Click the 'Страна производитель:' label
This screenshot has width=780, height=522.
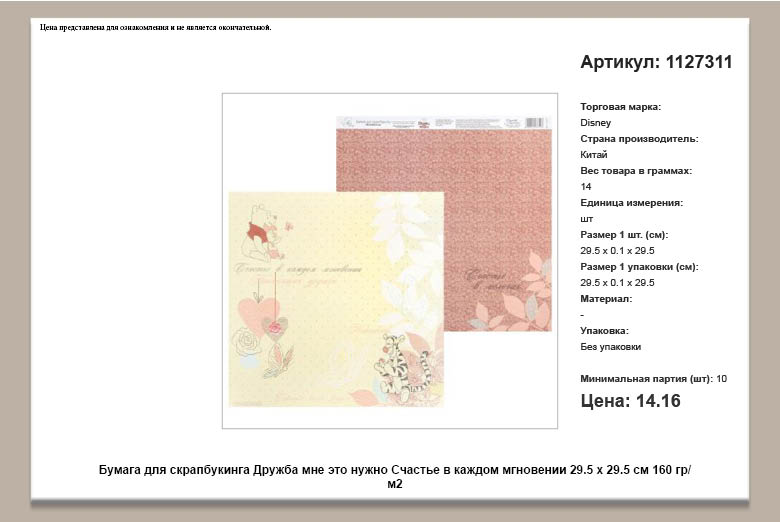(639, 139)
